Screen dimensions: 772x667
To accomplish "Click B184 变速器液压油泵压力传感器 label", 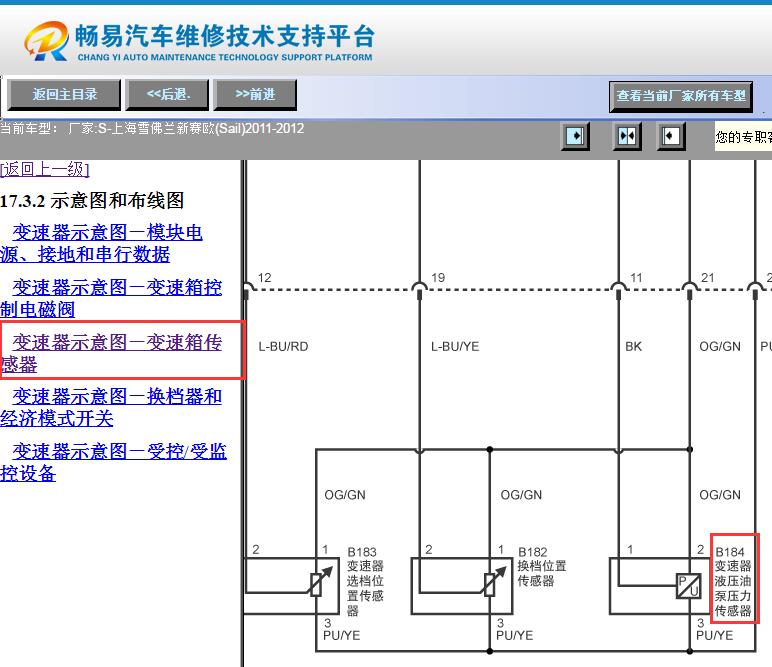I will click(x=733, y=581).
